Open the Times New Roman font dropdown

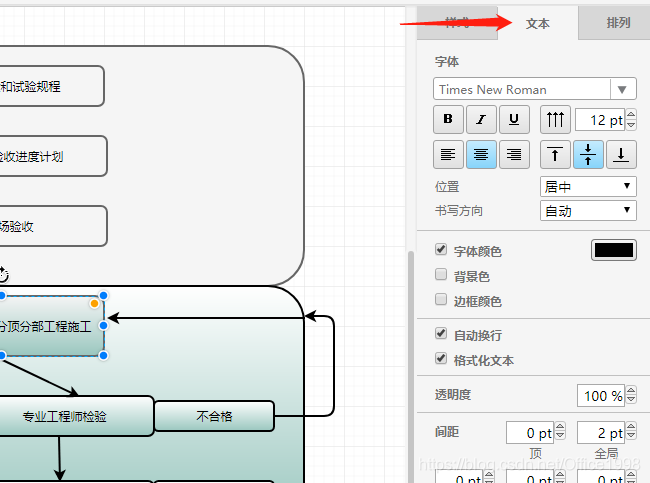point(535,89)
